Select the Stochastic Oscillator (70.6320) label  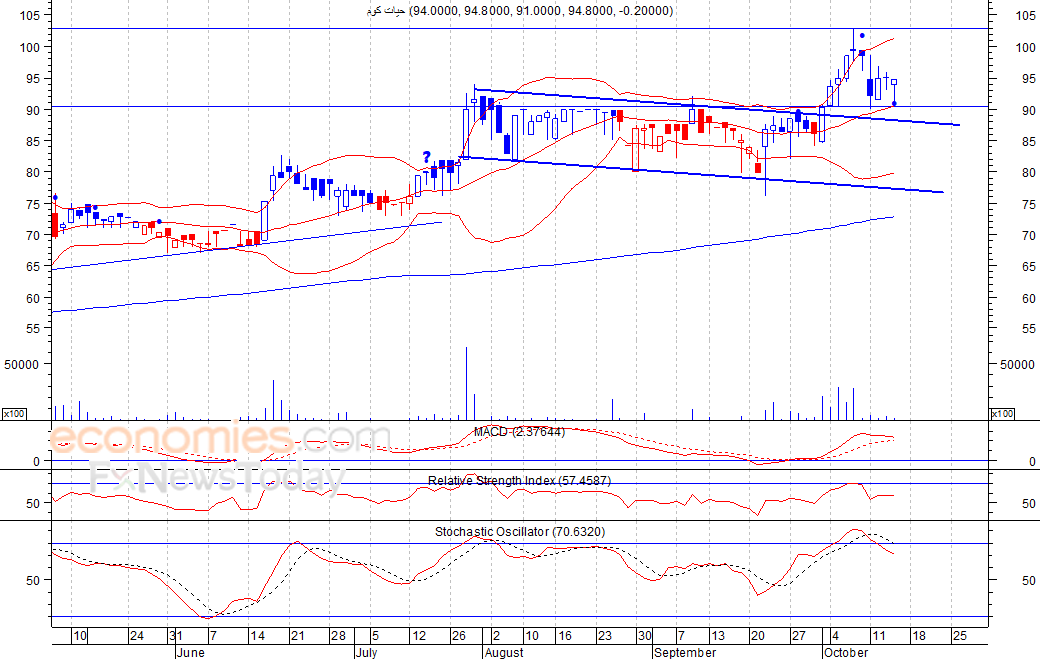coord(520,532)
